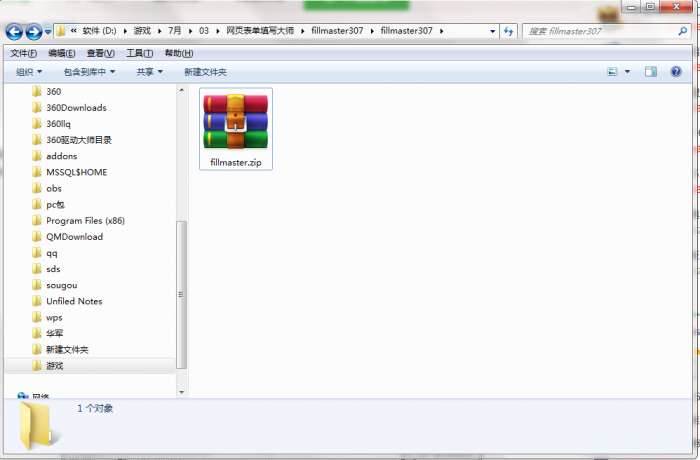Expand the arrow after 游戏 in address path
This screenshot has width=700, height=460.
click(159, 31)
